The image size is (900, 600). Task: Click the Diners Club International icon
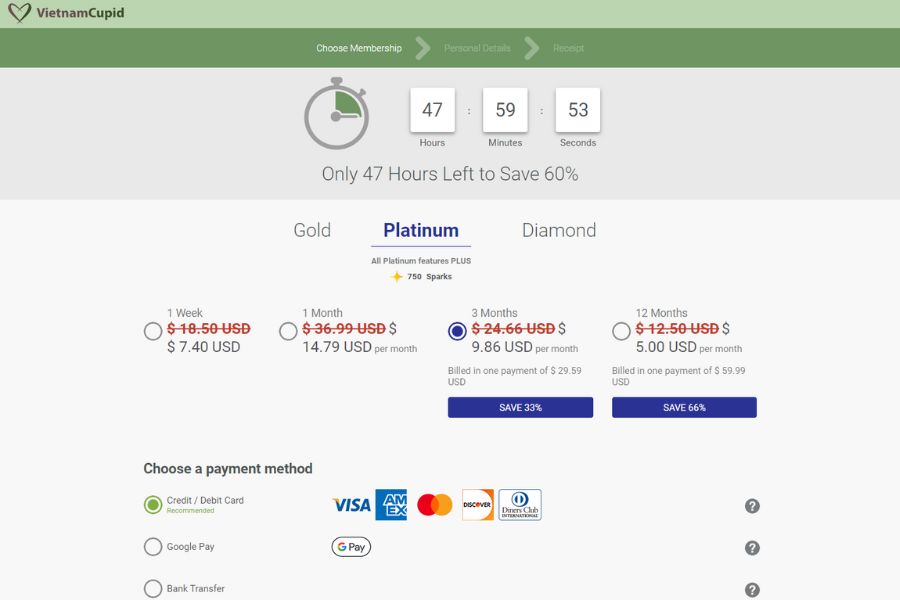pyautogui.click(x=520, y=505)
